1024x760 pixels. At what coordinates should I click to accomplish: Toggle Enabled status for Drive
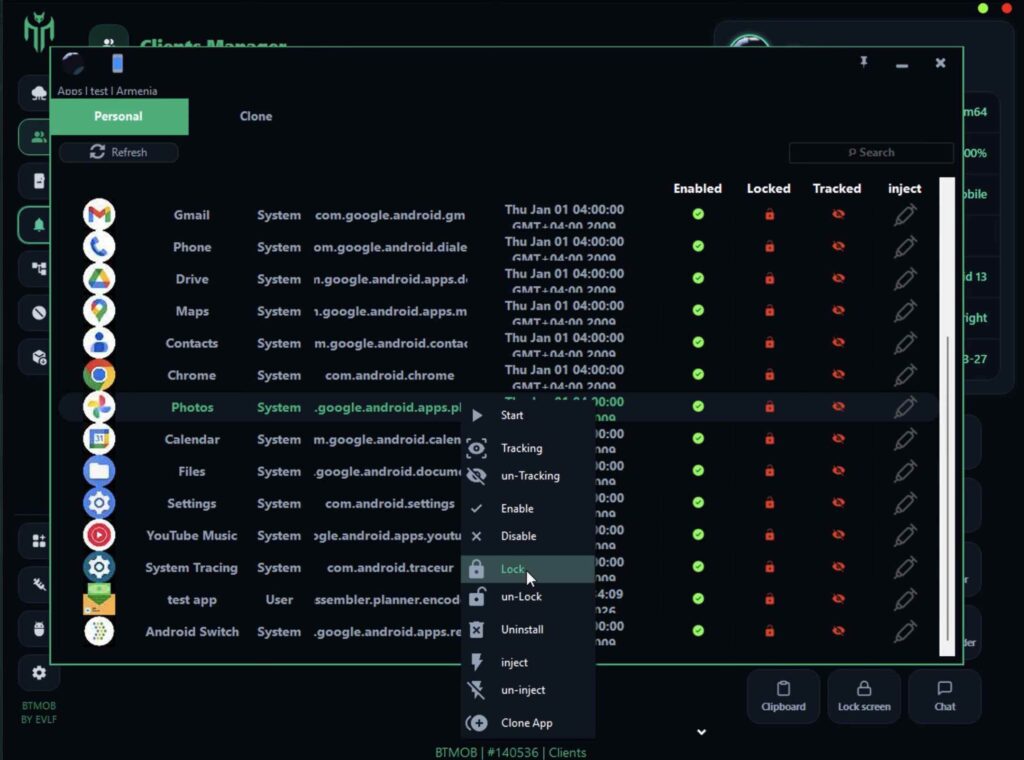click(698, 278)
